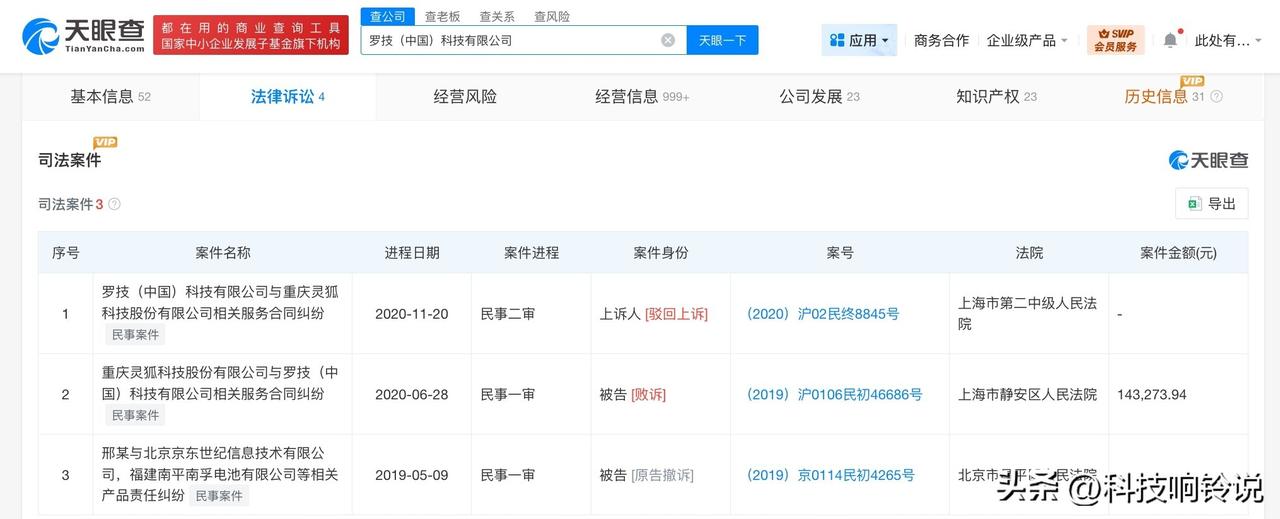Switch to the 知识产权 tab
Image resolution: width=1280 pixels, height=519 pixels.
pyautogui.click(x=996, y=97)
